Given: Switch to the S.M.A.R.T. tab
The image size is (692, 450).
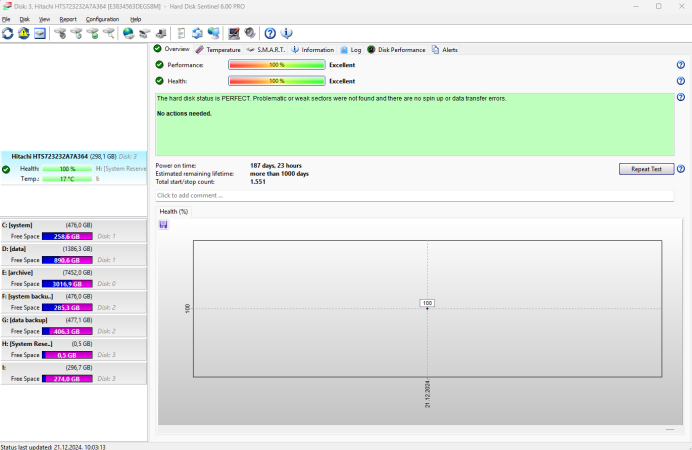Looking at the screenshot, I should click(266, 50).
